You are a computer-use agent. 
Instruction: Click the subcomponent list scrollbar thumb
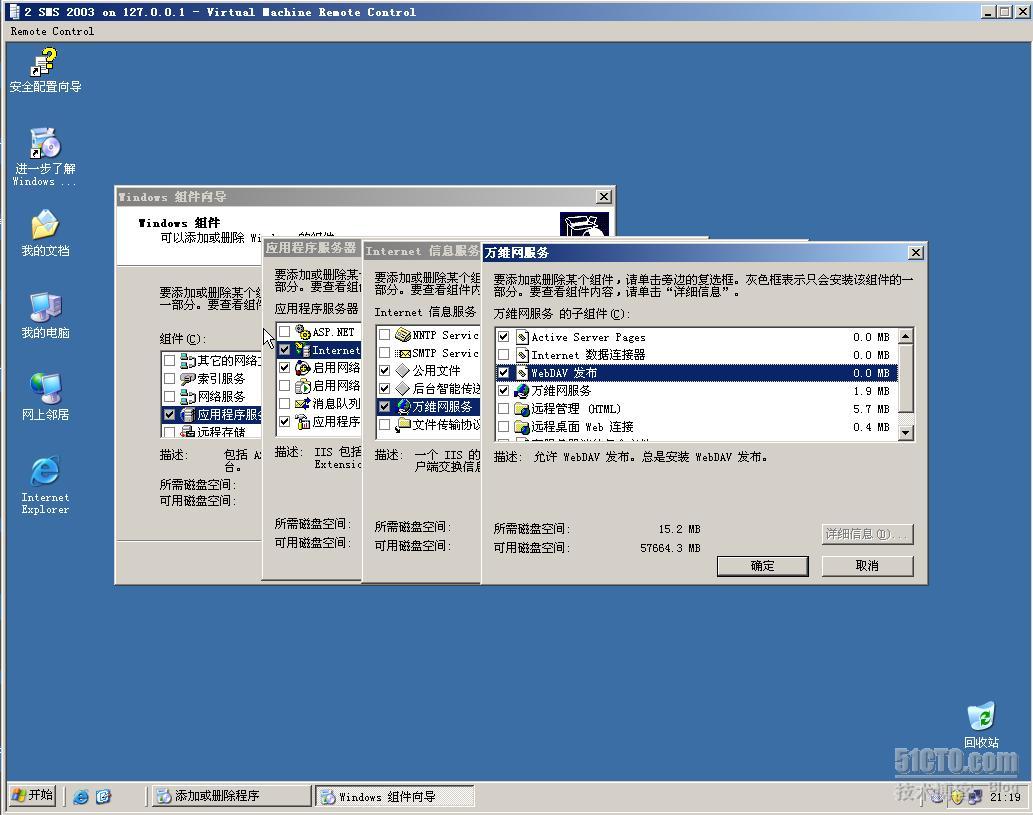tap(906, 378)
